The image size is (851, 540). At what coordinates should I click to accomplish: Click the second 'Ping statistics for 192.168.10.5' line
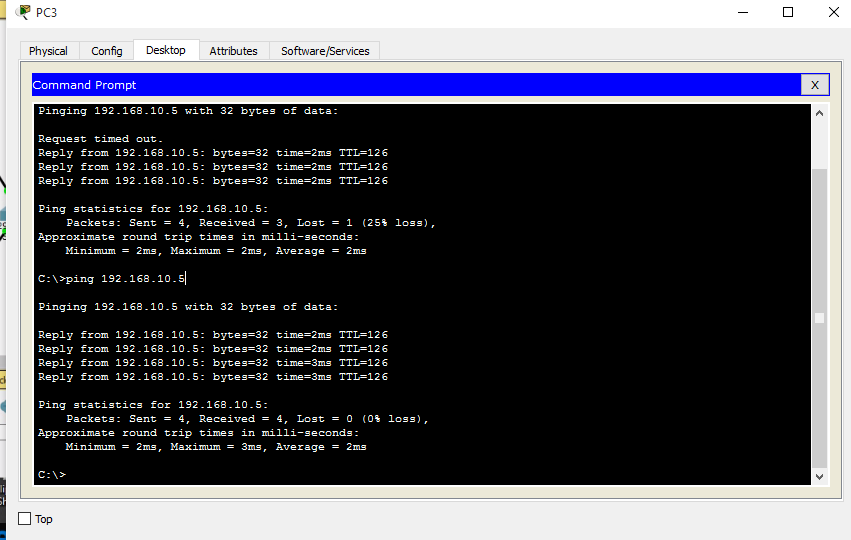(x=153, y=405)
